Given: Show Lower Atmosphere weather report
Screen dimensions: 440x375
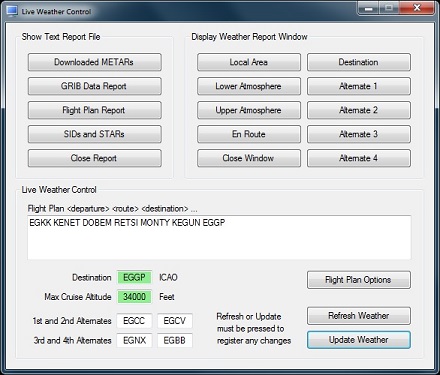Looking at the screenshot, I should click(249, 86).
